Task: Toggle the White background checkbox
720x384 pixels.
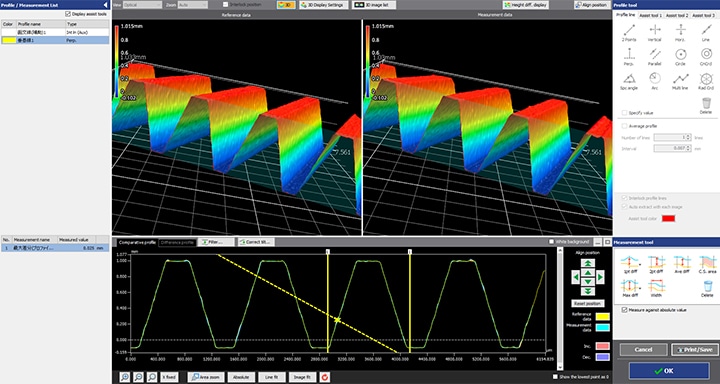Action: 551,242
